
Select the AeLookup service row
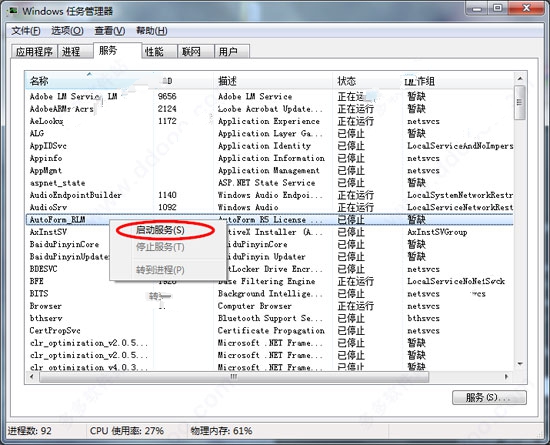[269, 121]
